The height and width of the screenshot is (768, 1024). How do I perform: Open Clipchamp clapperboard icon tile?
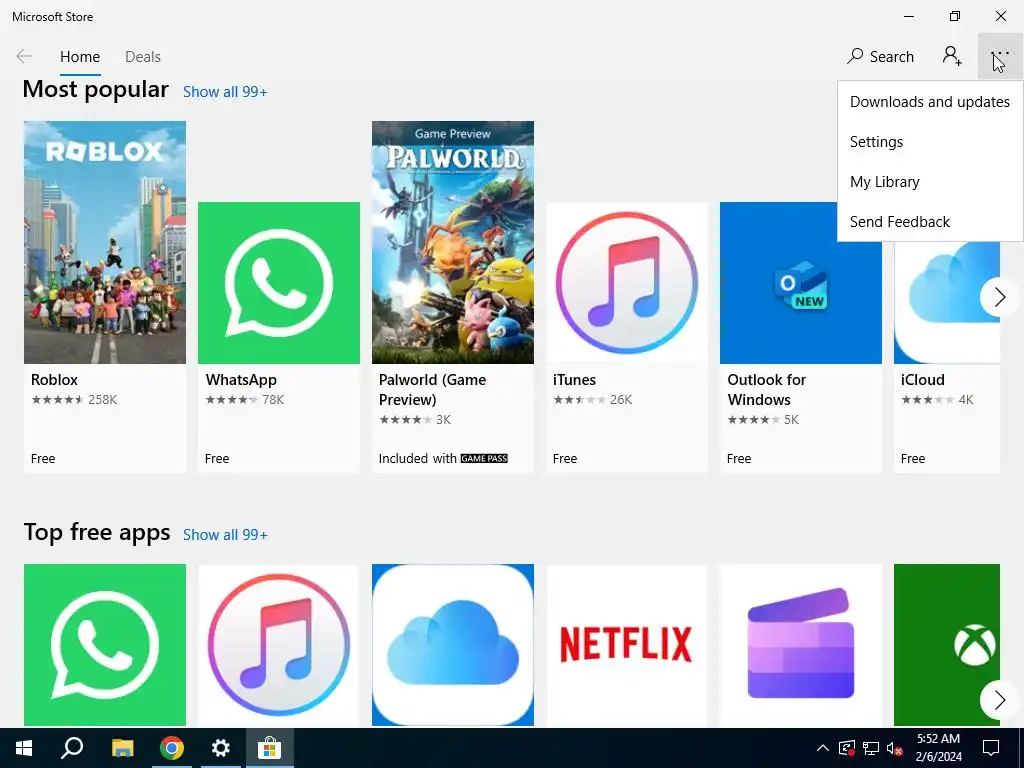coord(801,645)
